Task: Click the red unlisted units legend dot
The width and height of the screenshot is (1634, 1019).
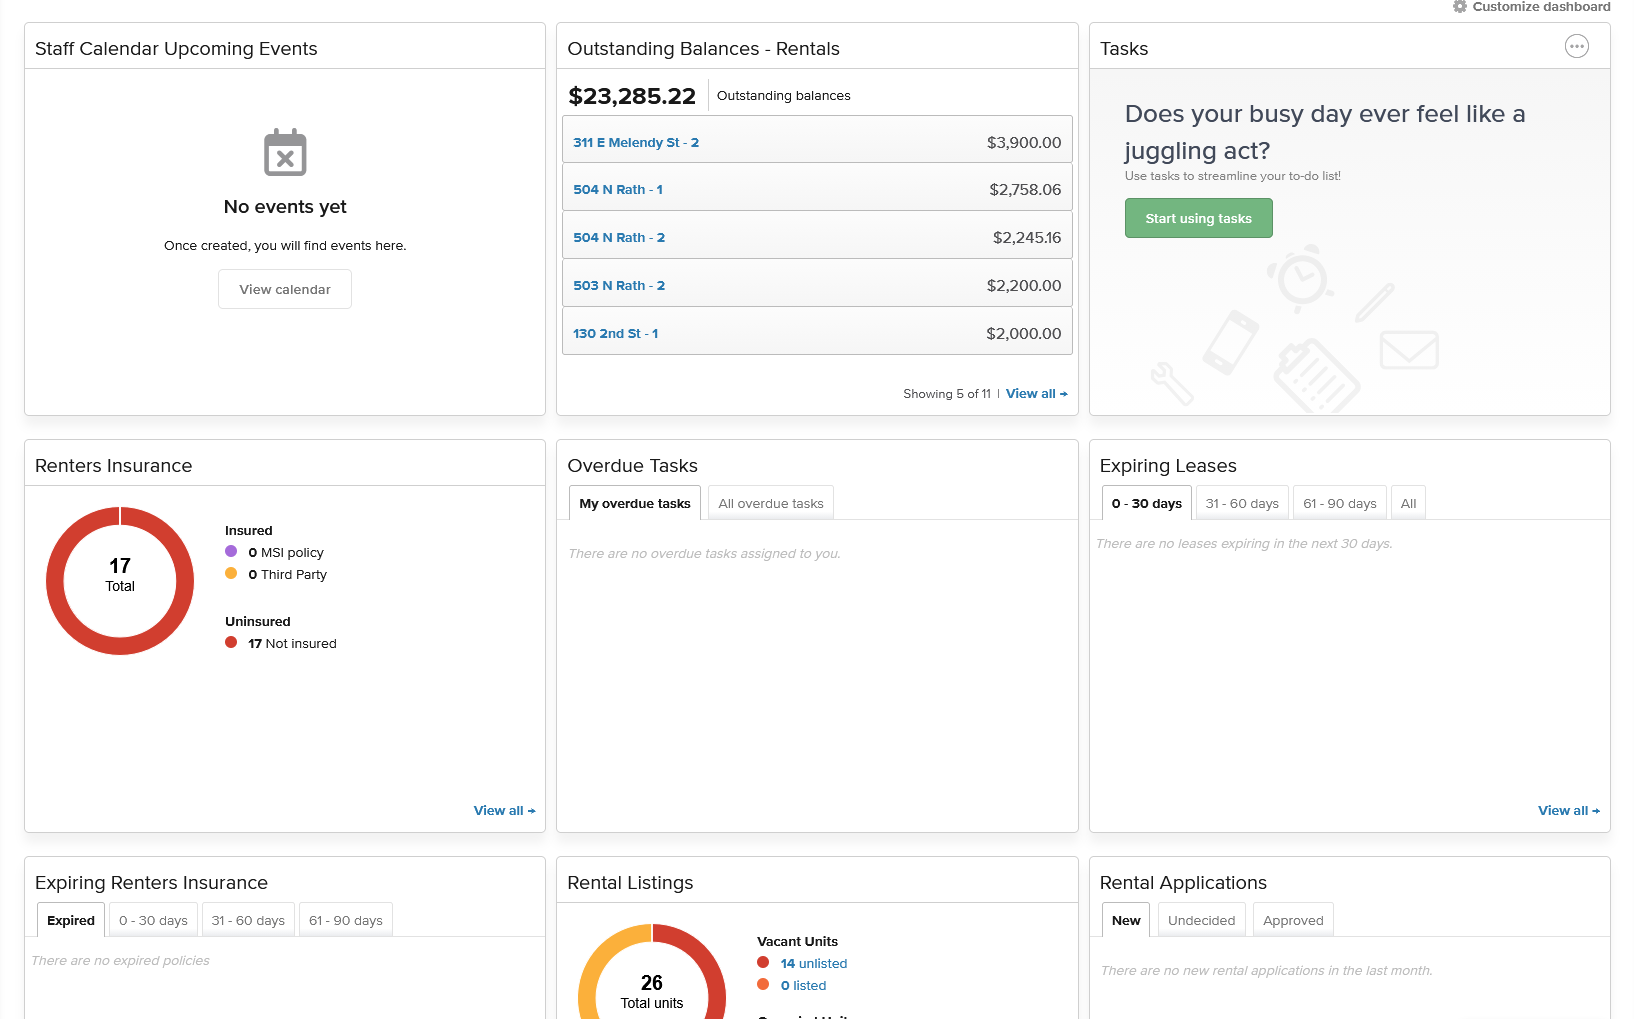Action: pos(763,962)
